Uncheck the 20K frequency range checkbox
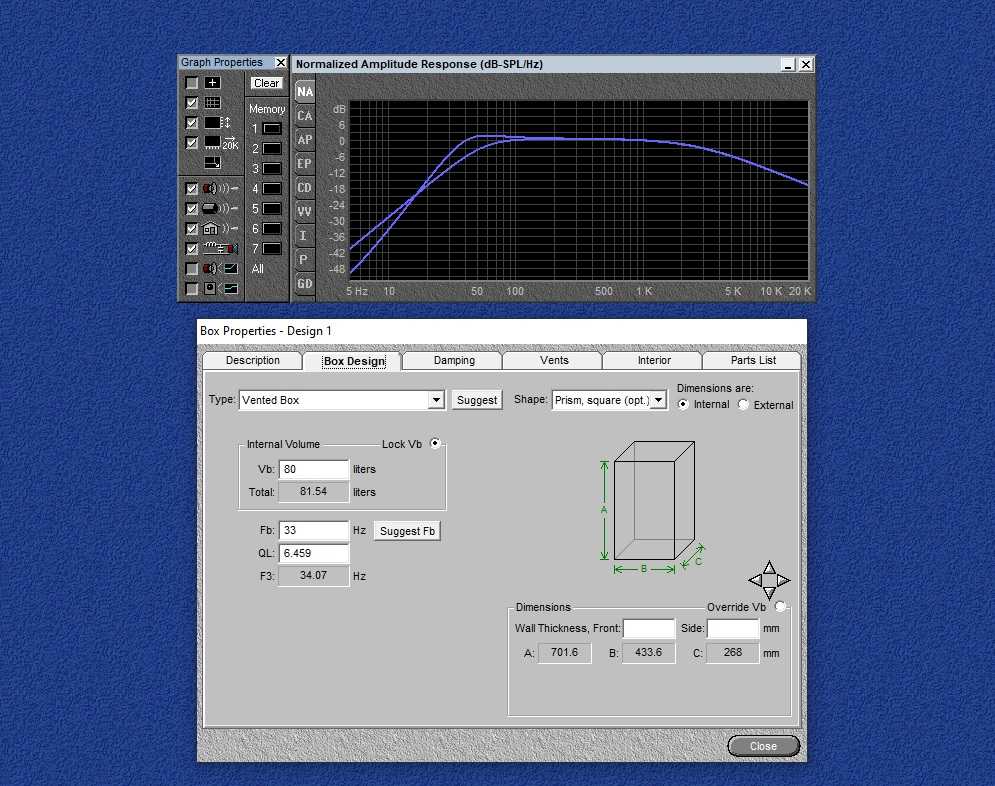995x786 pixels. tap(192, 143)
